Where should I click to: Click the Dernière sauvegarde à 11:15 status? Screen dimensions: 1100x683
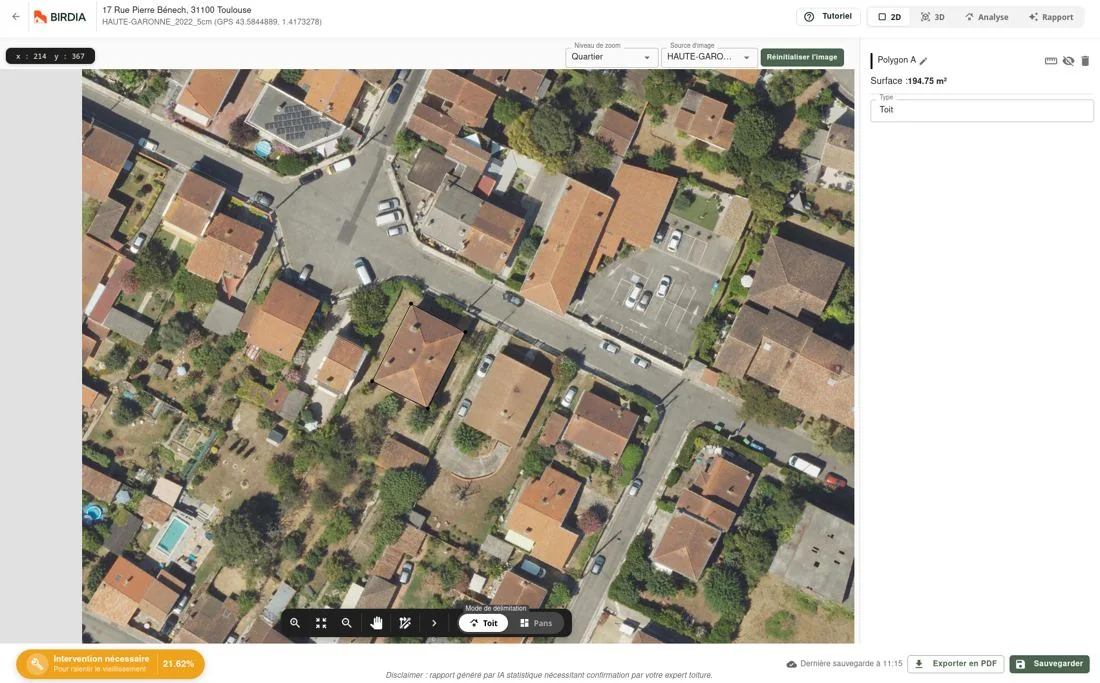pos(845,663)
